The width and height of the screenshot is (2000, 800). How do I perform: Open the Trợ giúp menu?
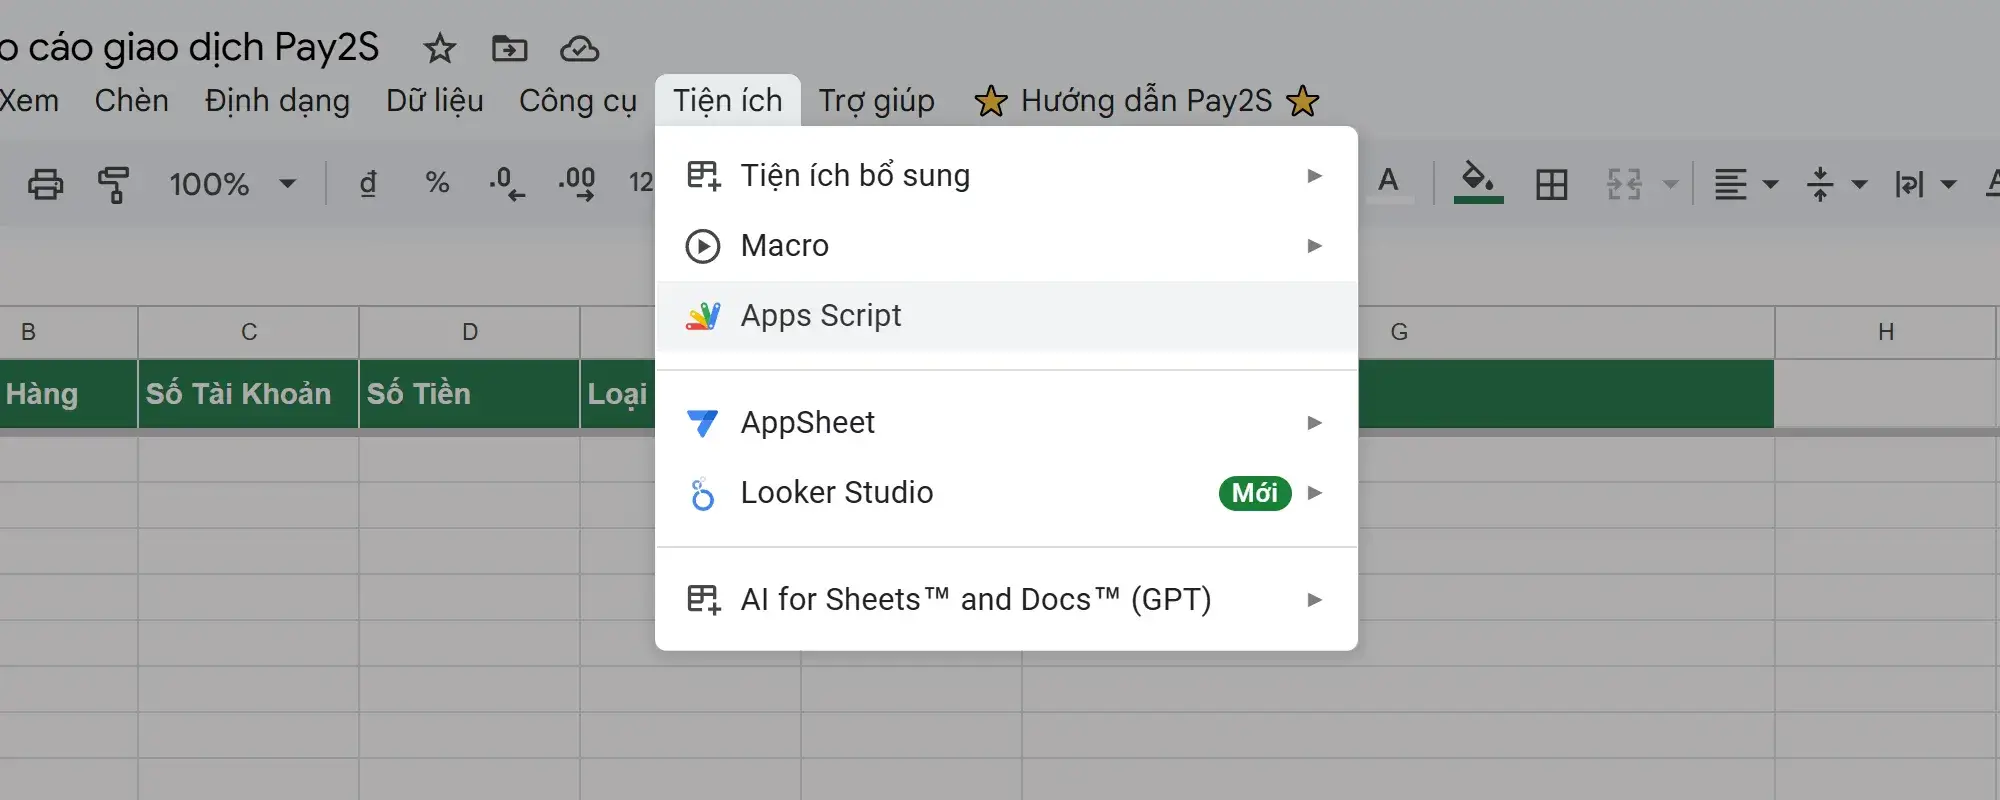pyautogui.click(x=877, y=101)
